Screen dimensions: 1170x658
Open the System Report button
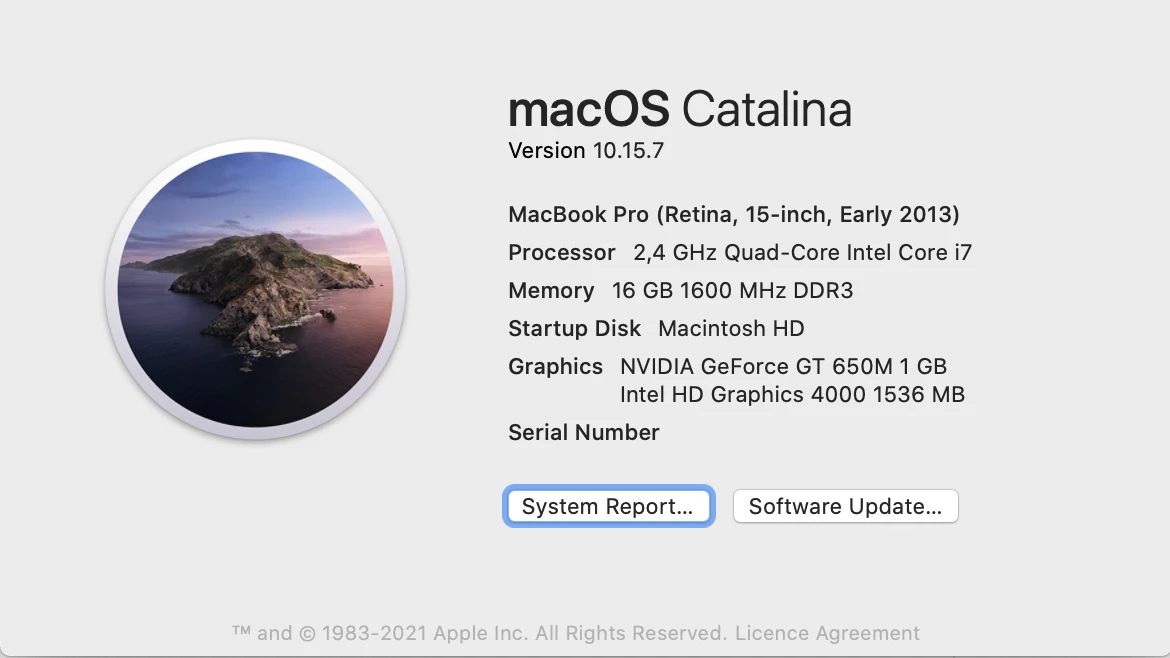609,506
